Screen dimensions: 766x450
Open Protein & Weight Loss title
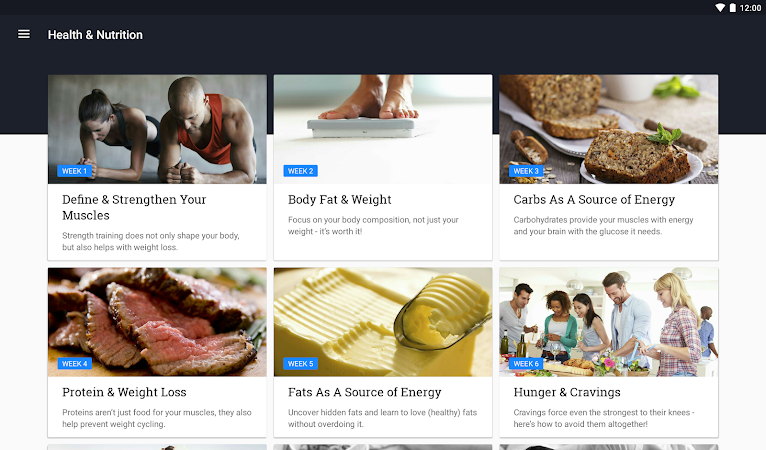coord(124,392)
